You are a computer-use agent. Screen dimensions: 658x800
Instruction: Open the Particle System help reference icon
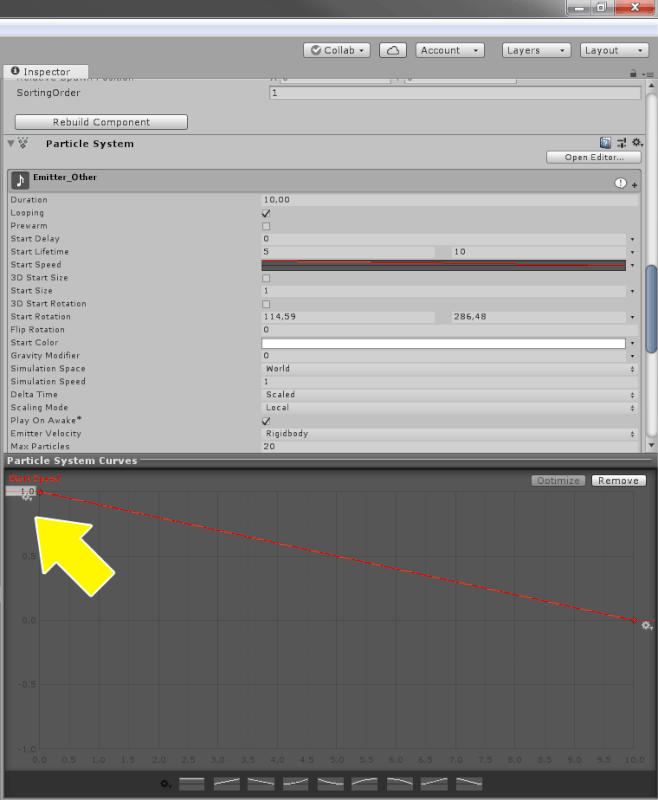(605, 143)
